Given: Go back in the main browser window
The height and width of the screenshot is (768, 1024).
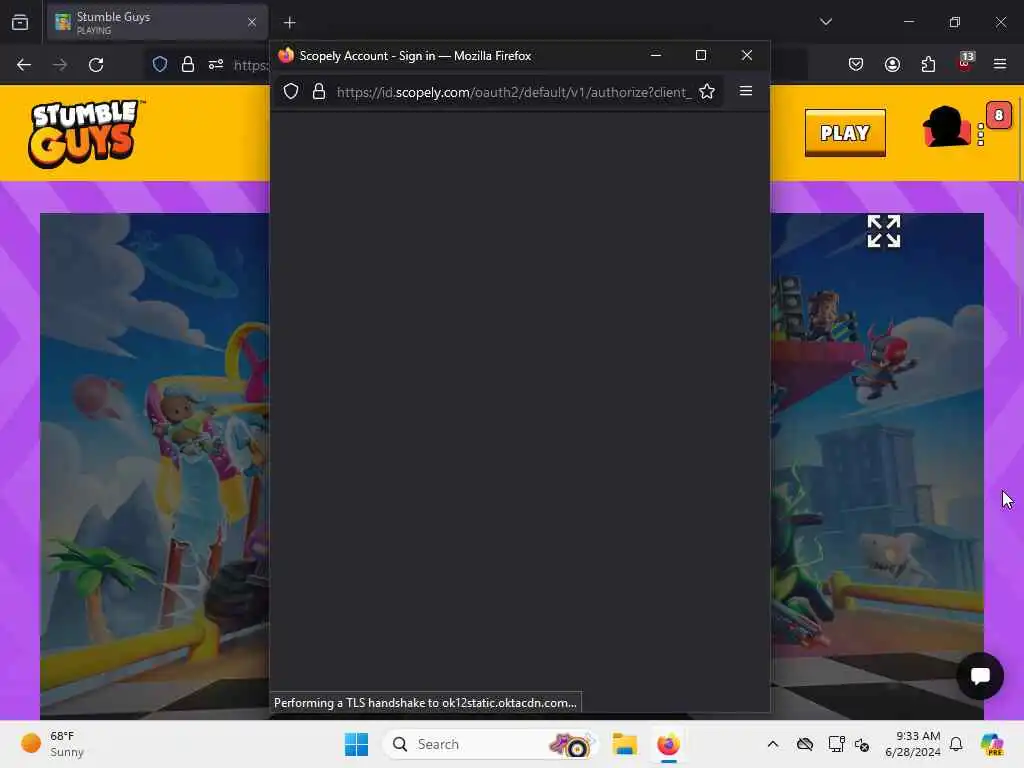Looking at the screenshot, I should click(x=24, y=65).
